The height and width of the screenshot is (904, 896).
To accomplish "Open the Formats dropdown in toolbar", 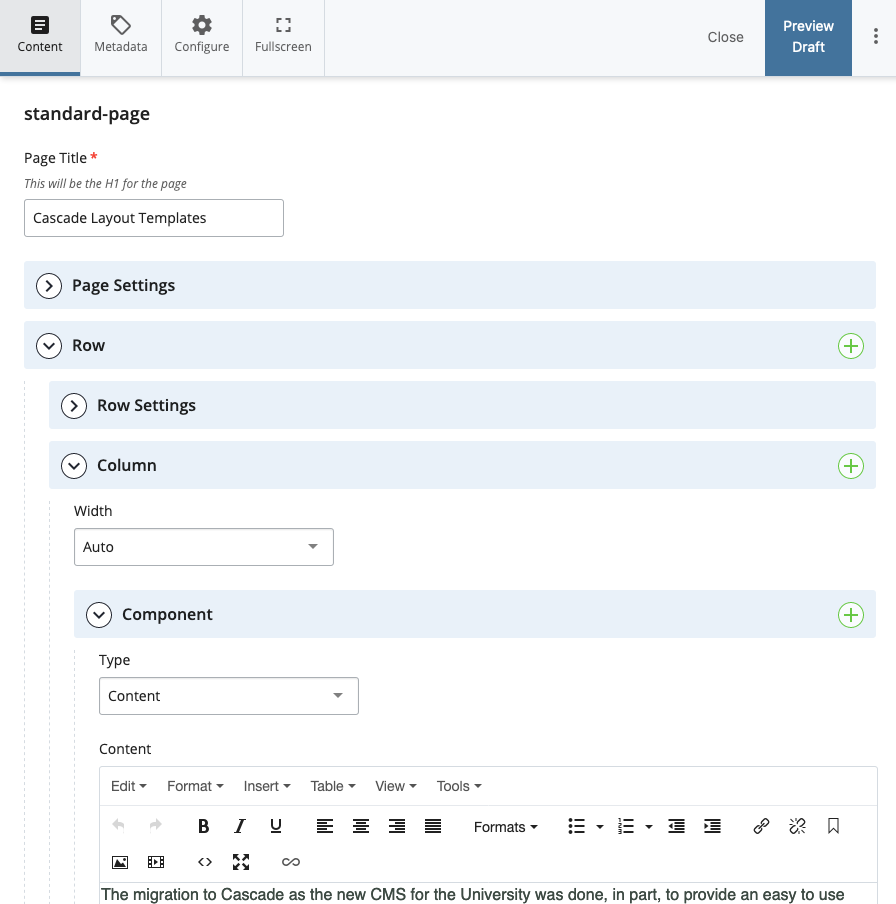I will coord(506,827).
